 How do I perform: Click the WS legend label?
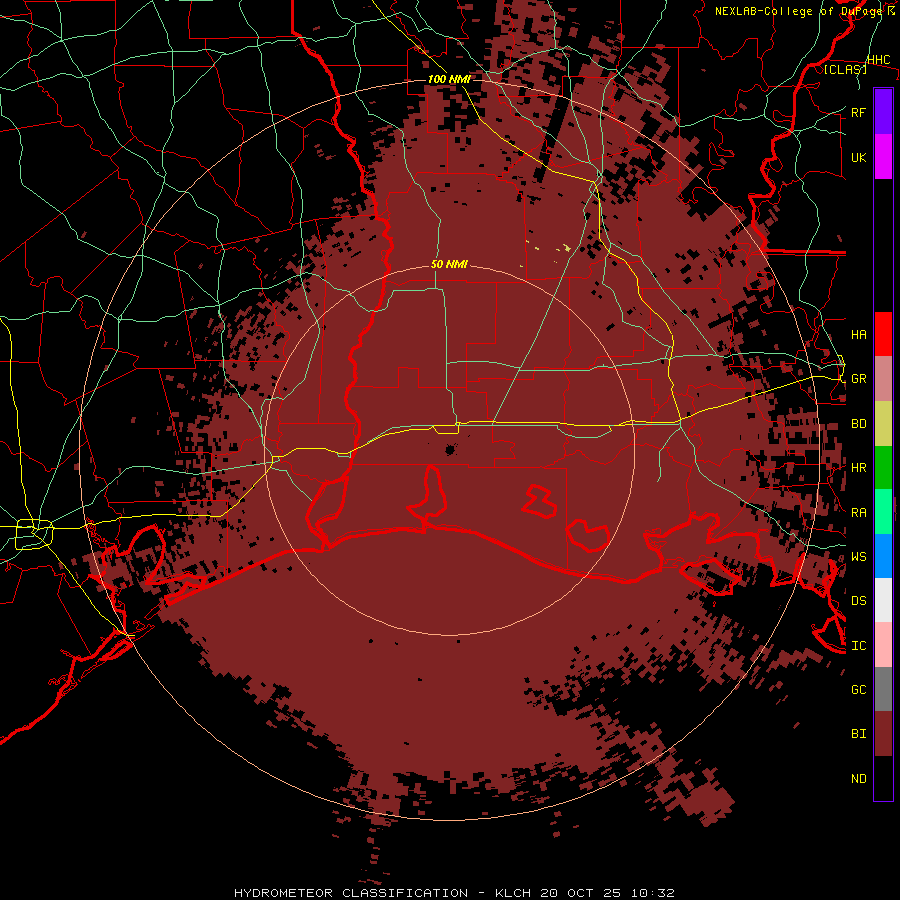[859, 556]
